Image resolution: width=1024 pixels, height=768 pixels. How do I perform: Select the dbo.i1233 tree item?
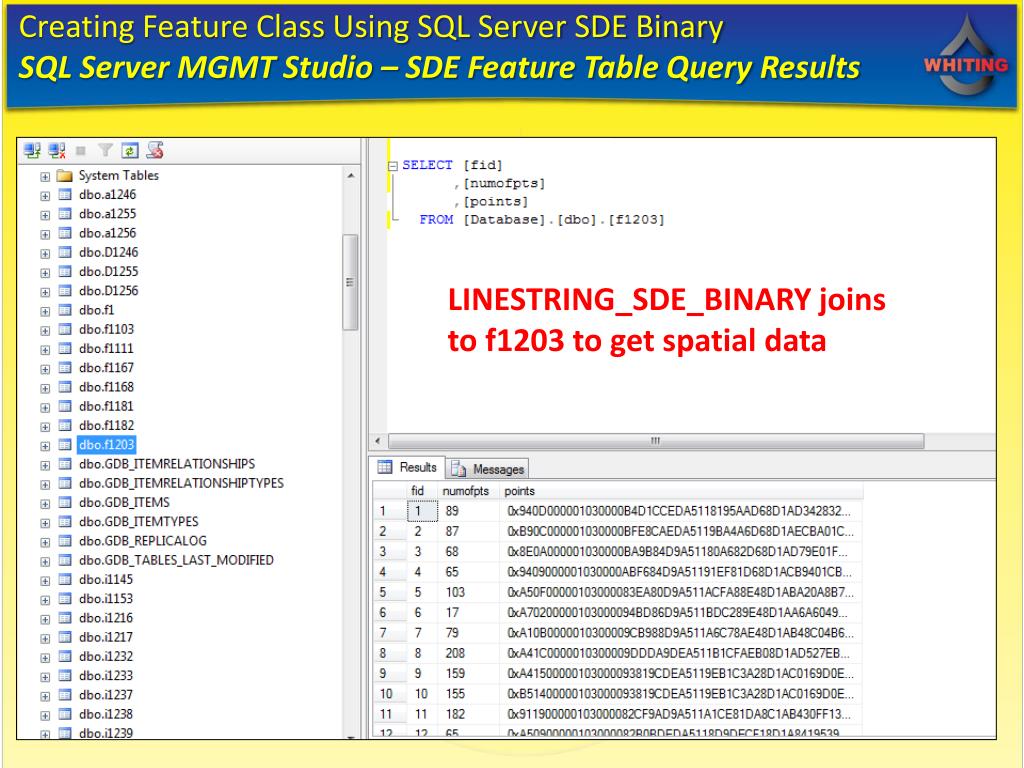(106, 676)
